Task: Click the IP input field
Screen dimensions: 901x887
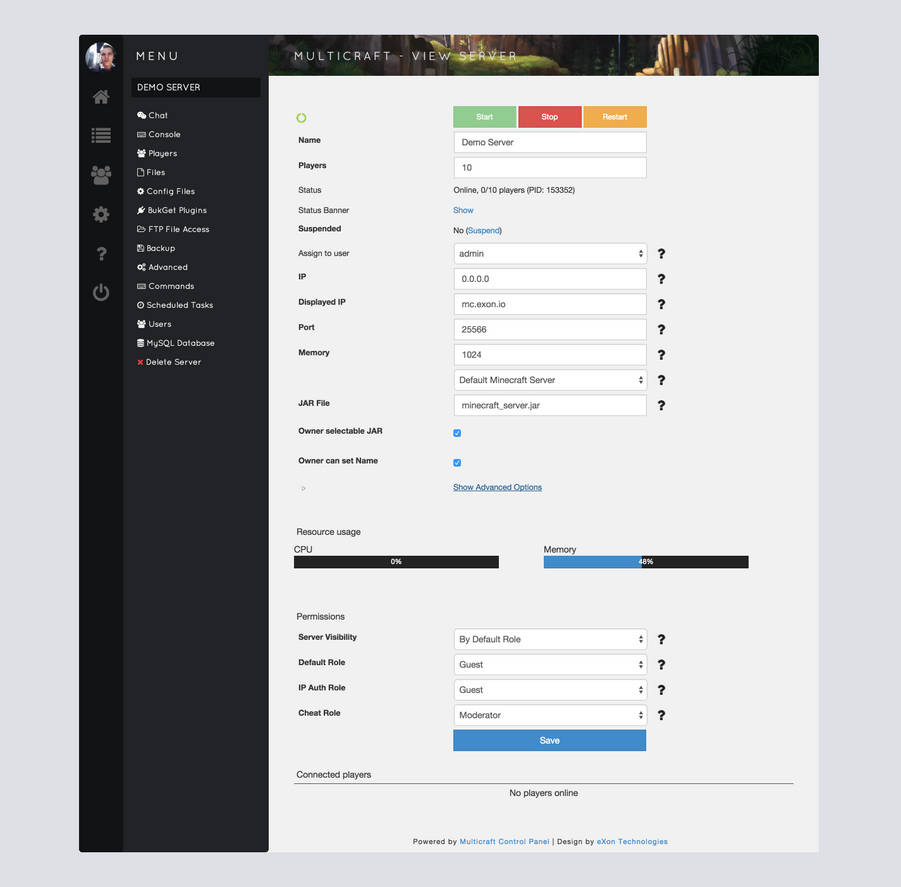Action: click(550, 279)
